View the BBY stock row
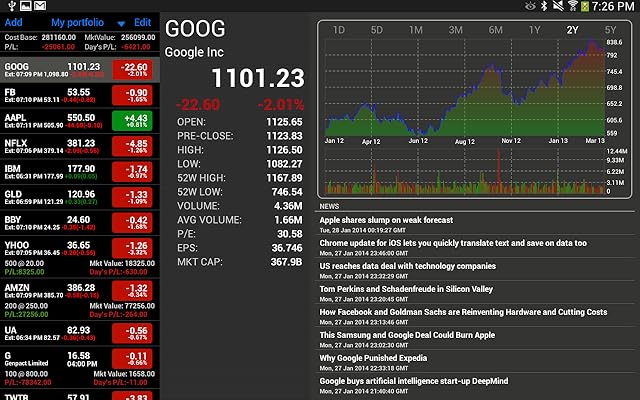 coord(80,223)
